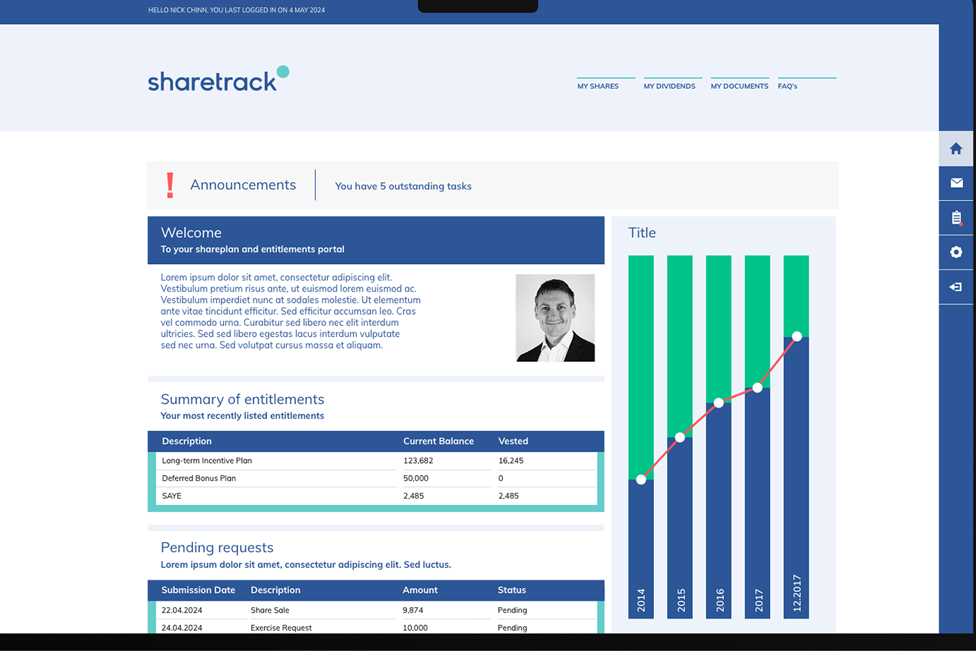Switch to the MY DIVIDENDS tab

pyautogui.click(x=671, y=86)
